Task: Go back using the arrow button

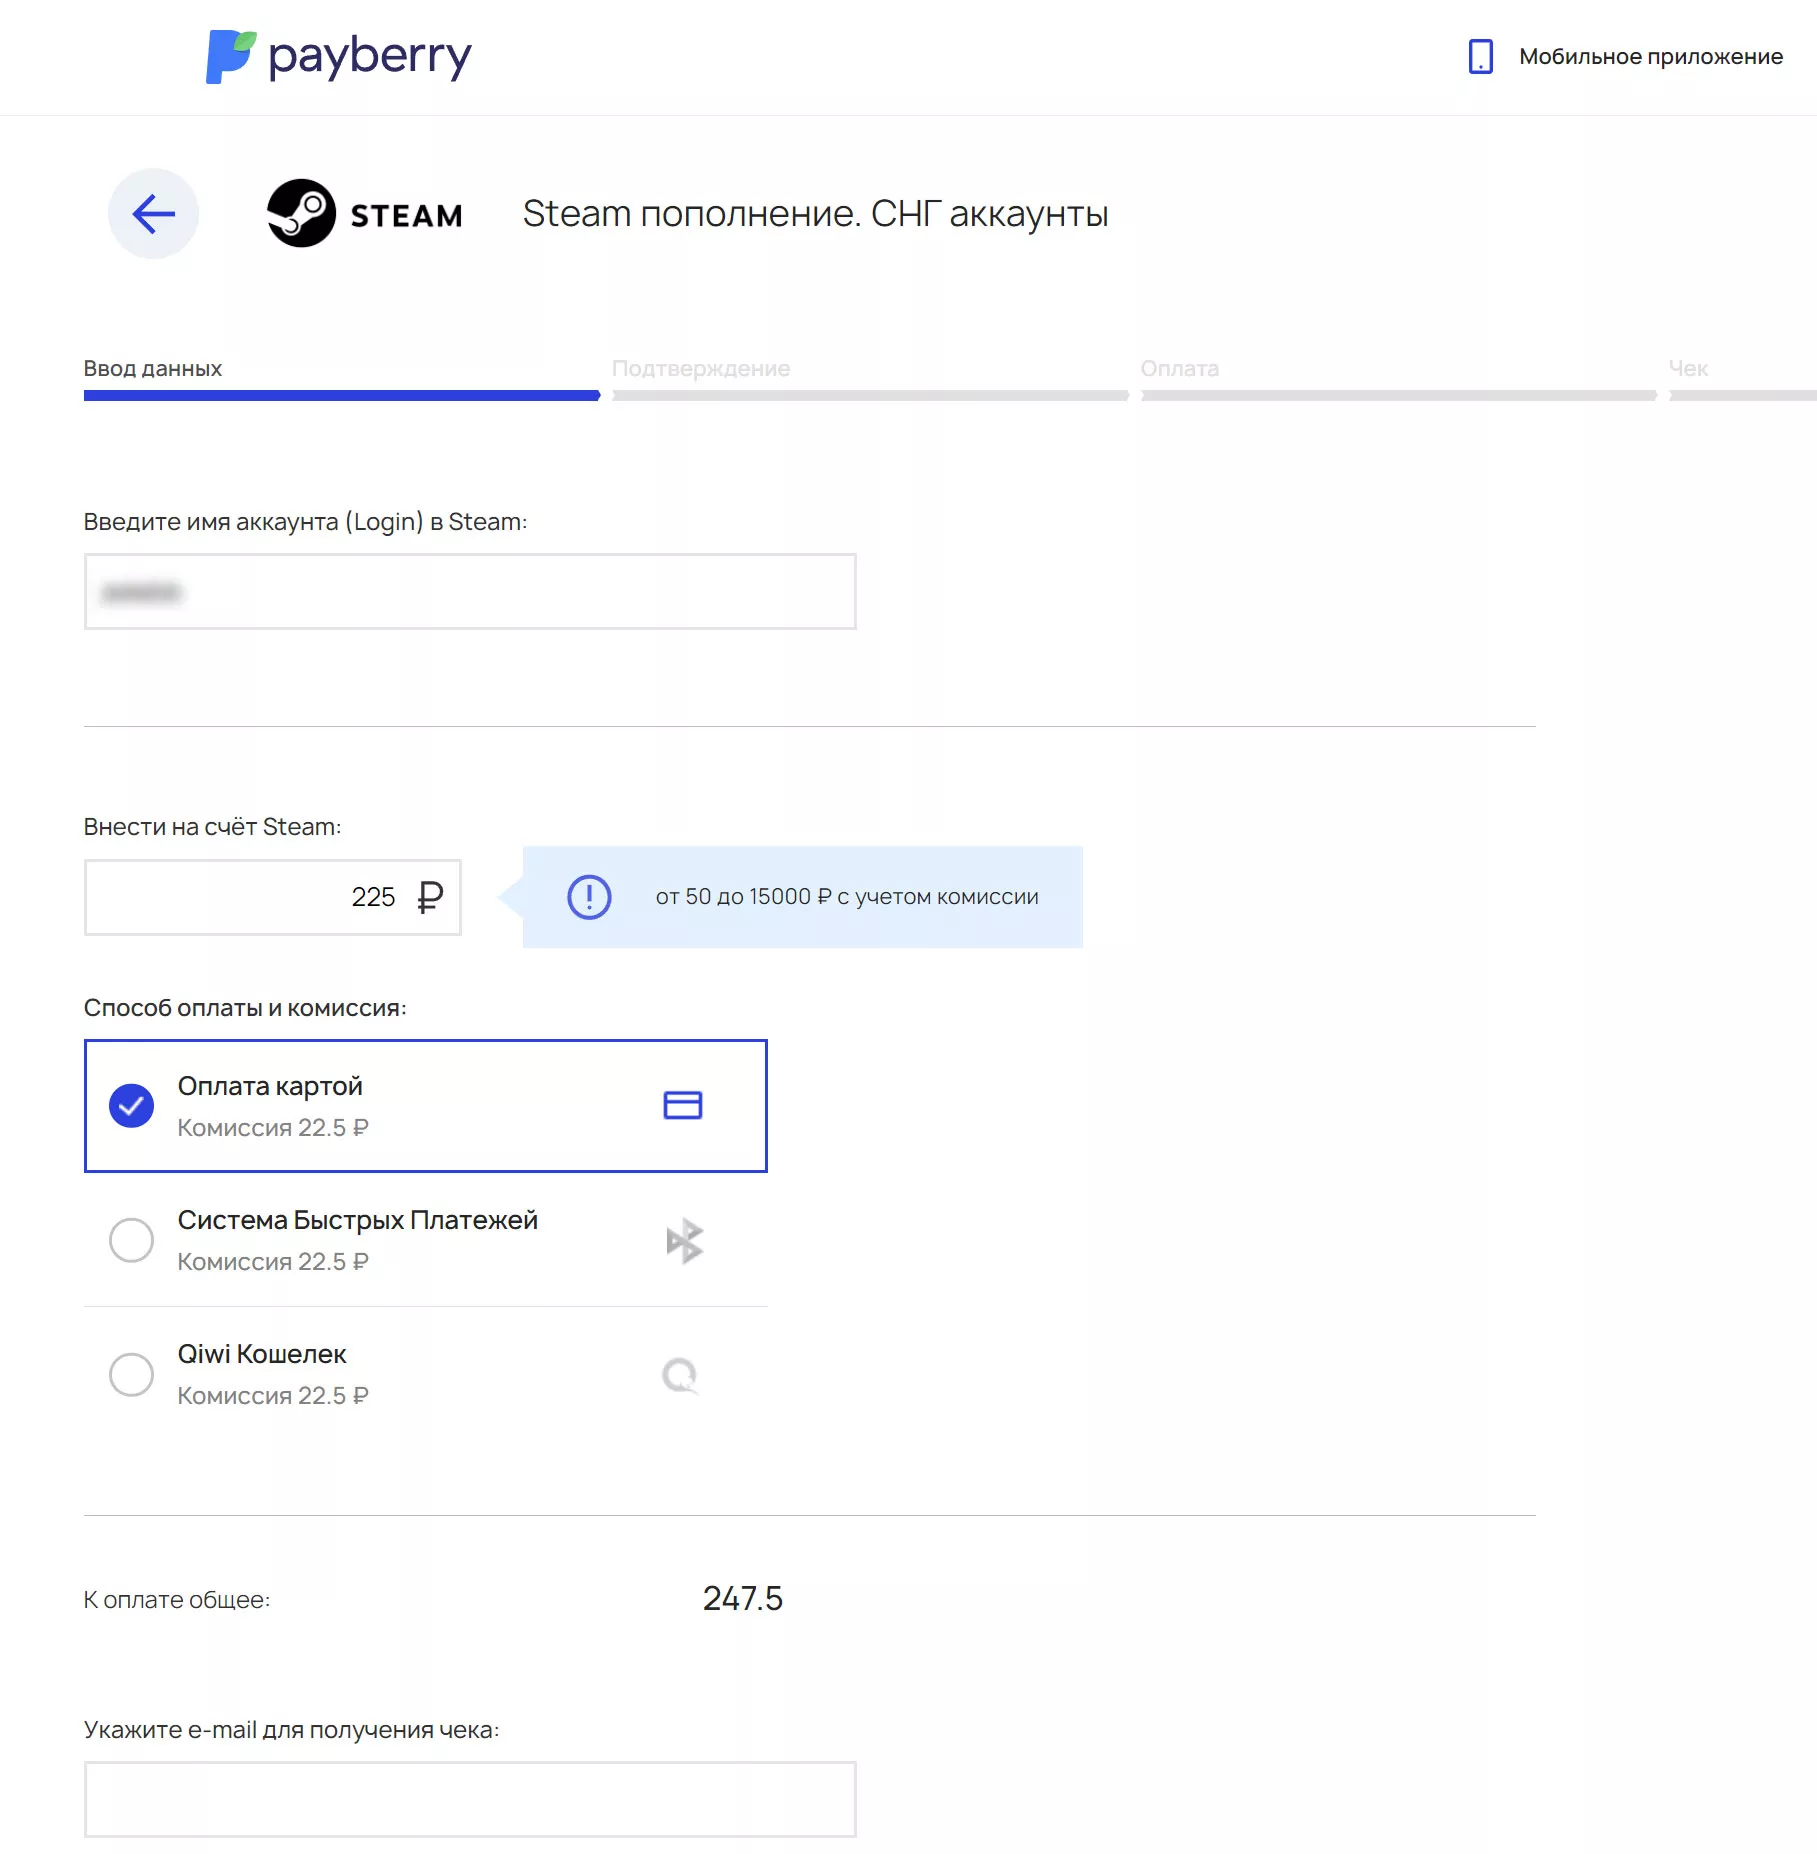Action: click(153, 213)
